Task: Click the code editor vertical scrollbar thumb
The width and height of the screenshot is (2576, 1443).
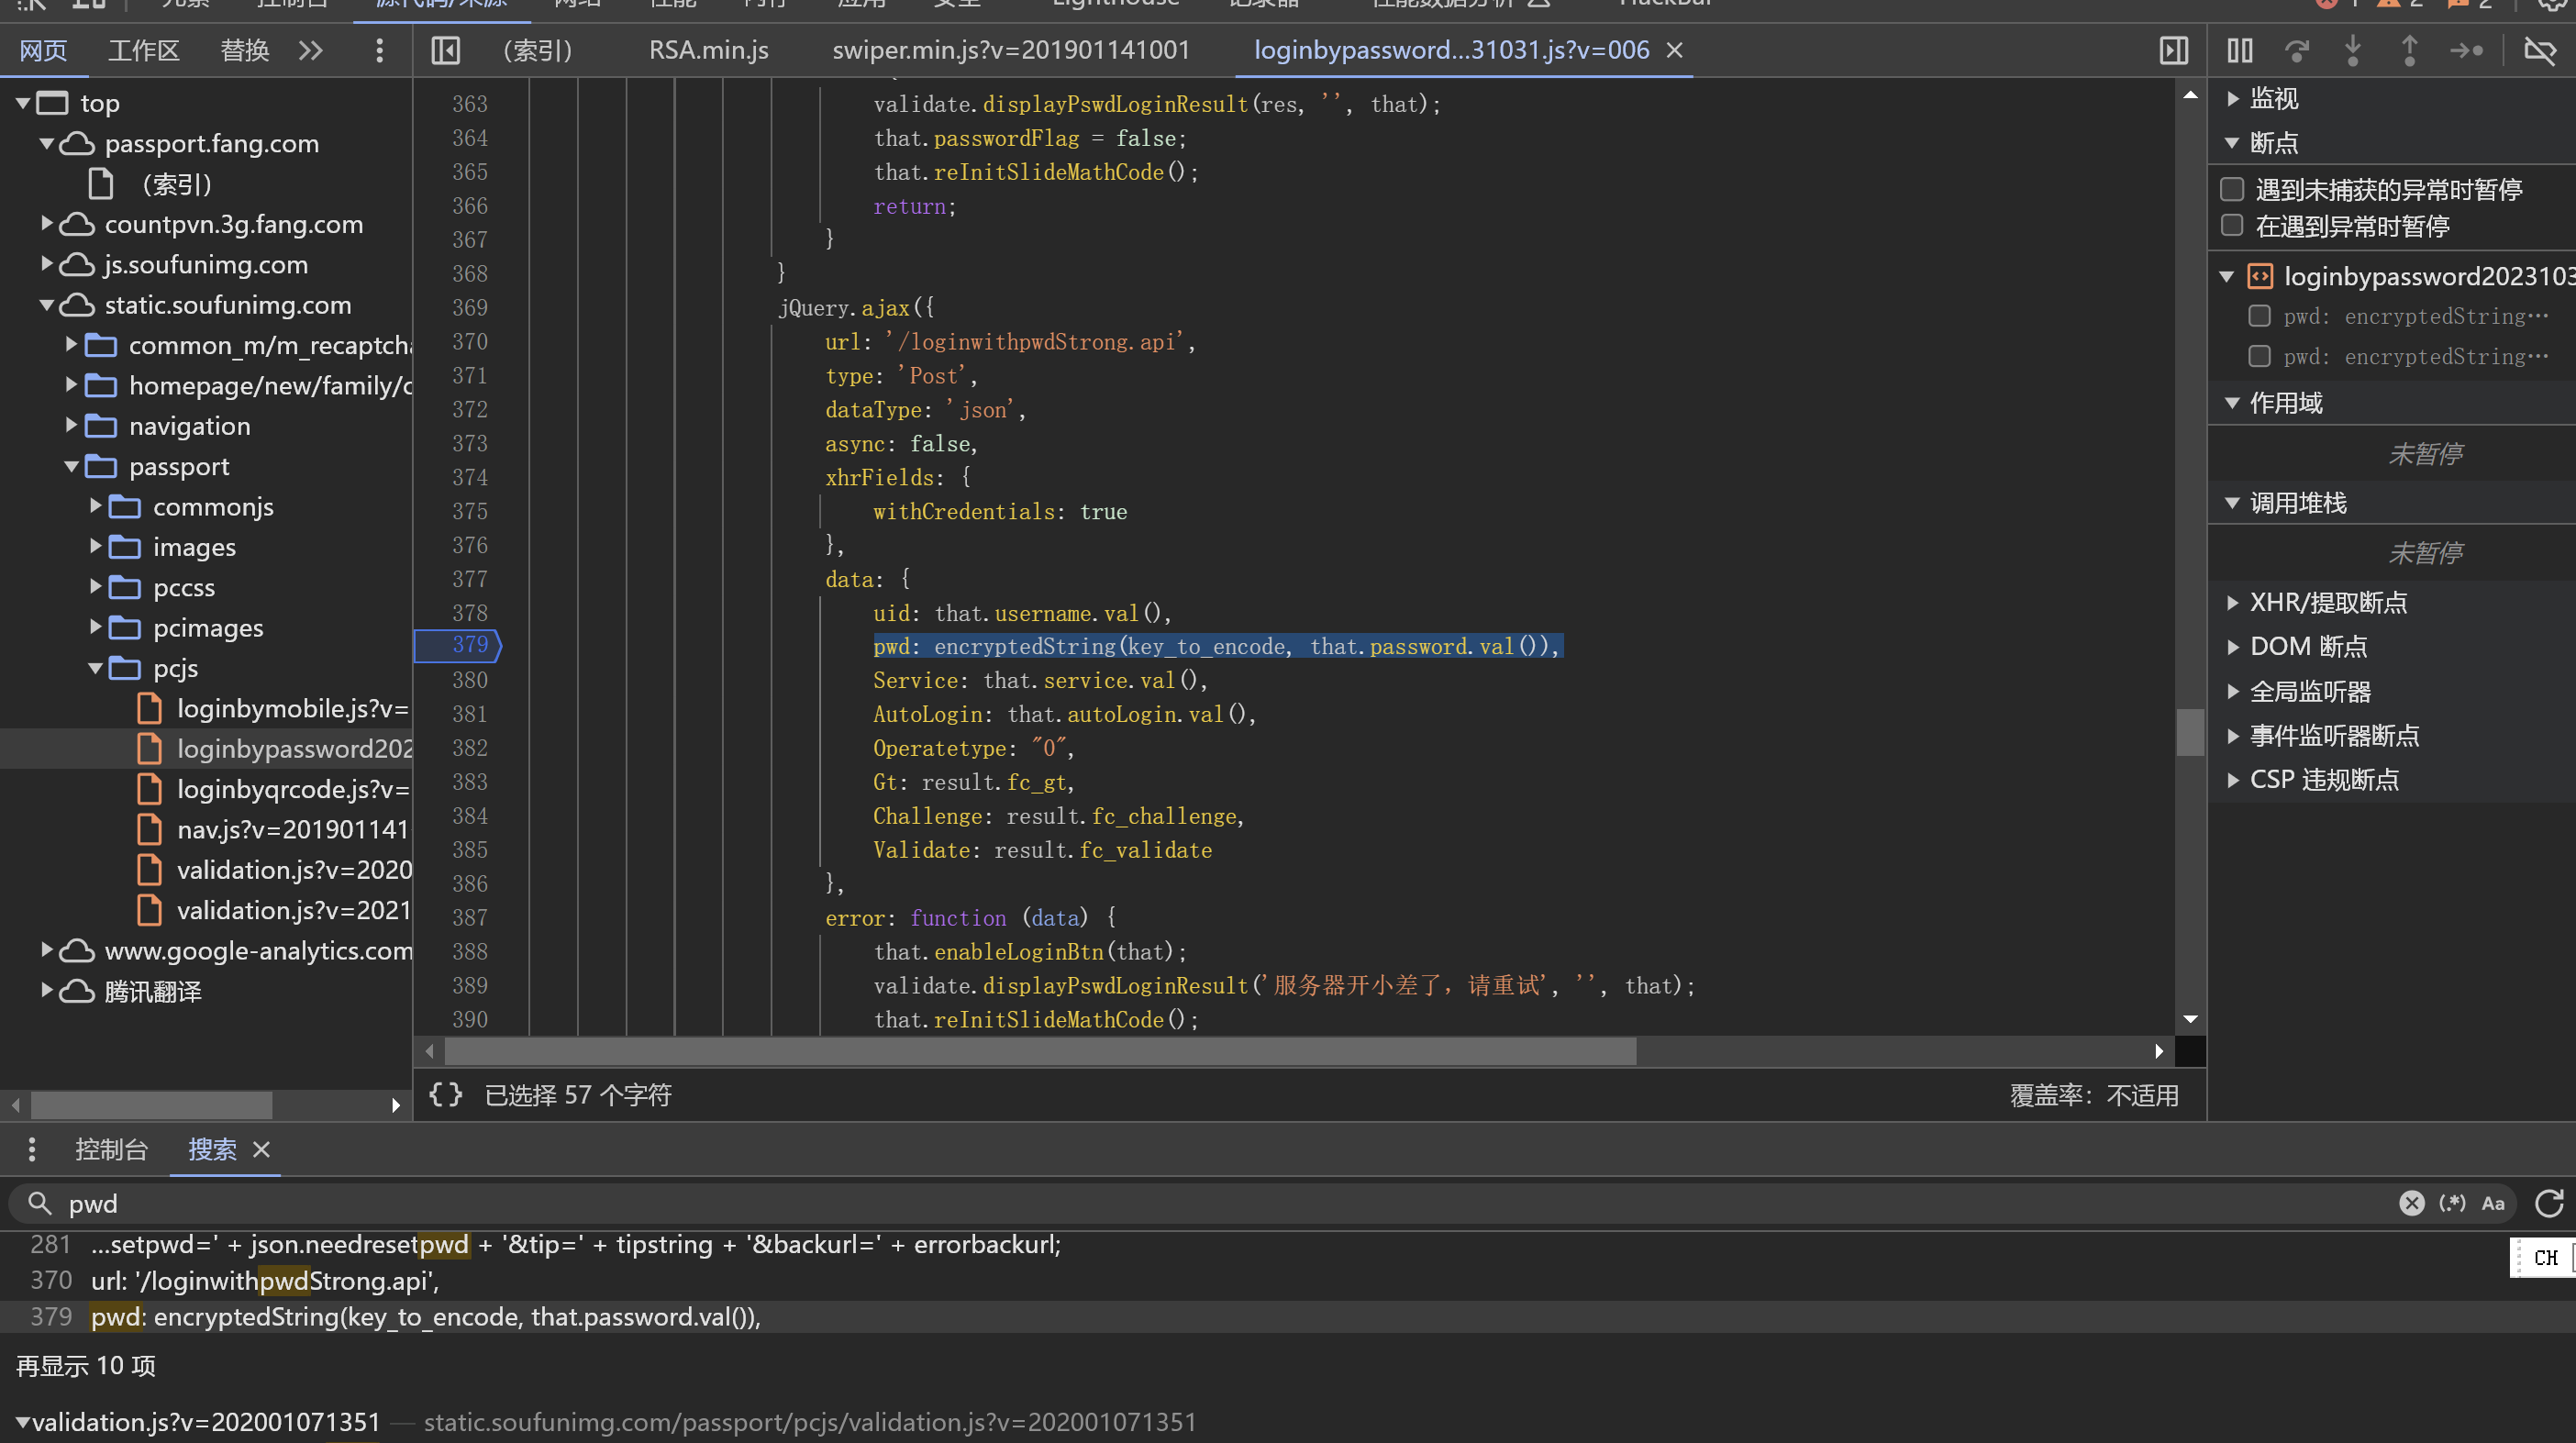Action: [x=2190, y=732]
